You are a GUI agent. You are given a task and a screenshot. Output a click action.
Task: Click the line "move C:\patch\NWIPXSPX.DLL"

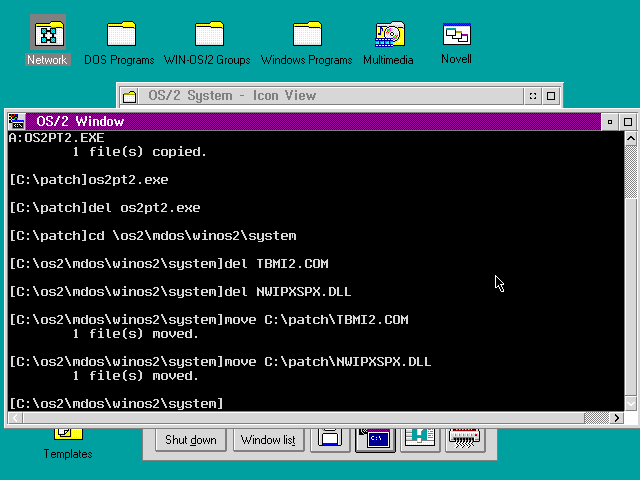[328, 362]
